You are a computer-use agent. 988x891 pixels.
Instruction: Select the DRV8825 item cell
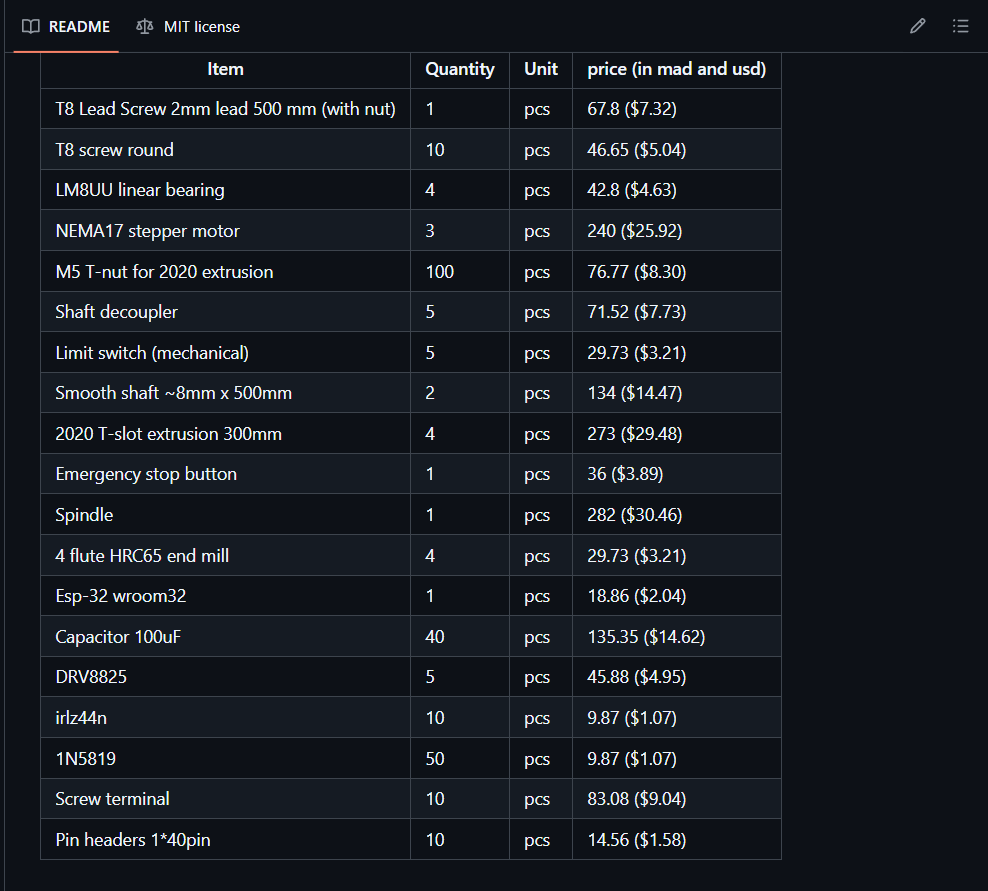tap(91, 677)
